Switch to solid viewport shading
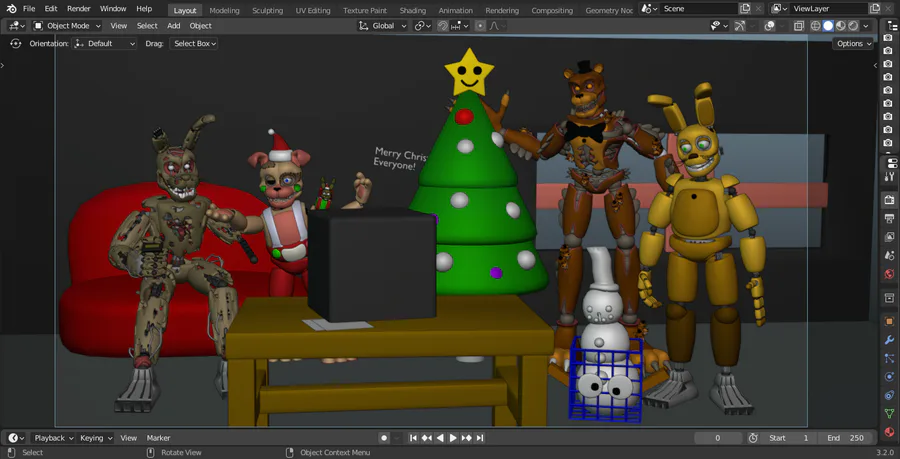This screenshot has height=459, width=900. click(x=828, y=26)
